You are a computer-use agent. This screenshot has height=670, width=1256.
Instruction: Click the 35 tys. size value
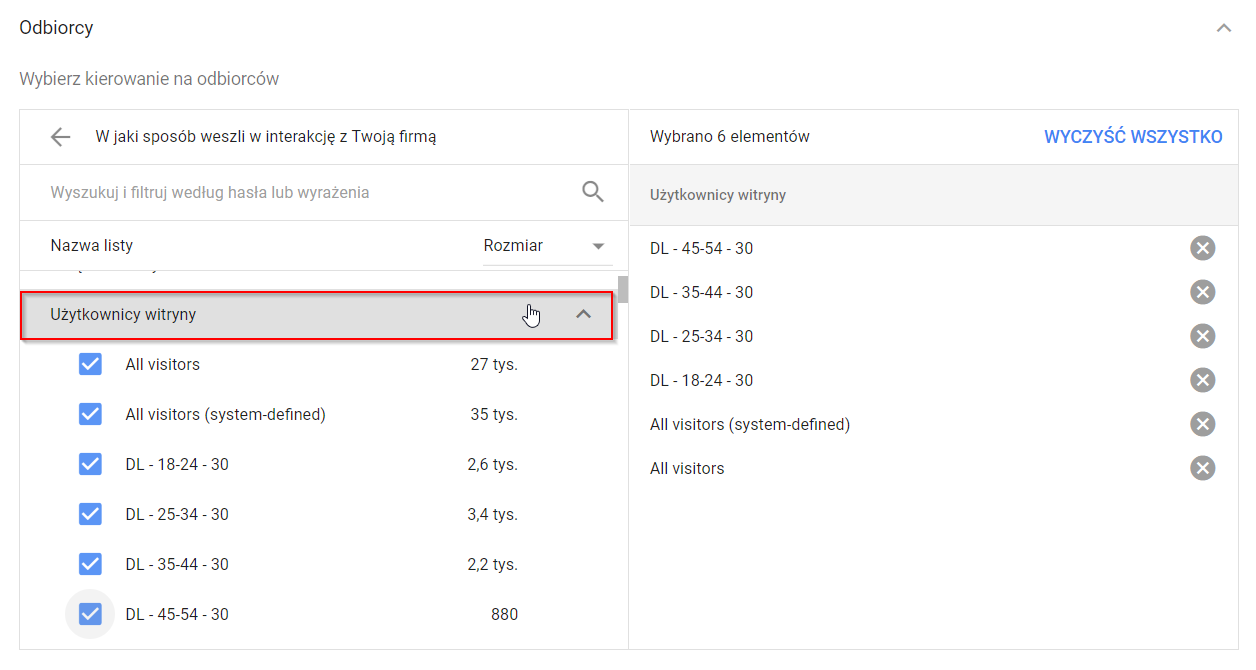click(494, 414)
